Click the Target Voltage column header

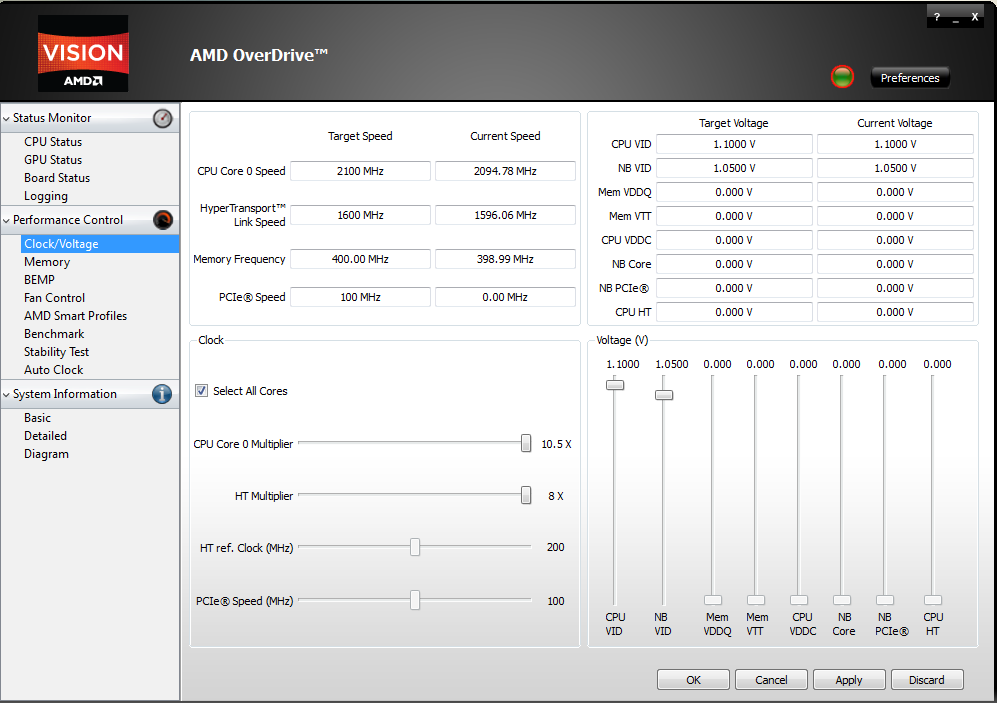(734, 123)
